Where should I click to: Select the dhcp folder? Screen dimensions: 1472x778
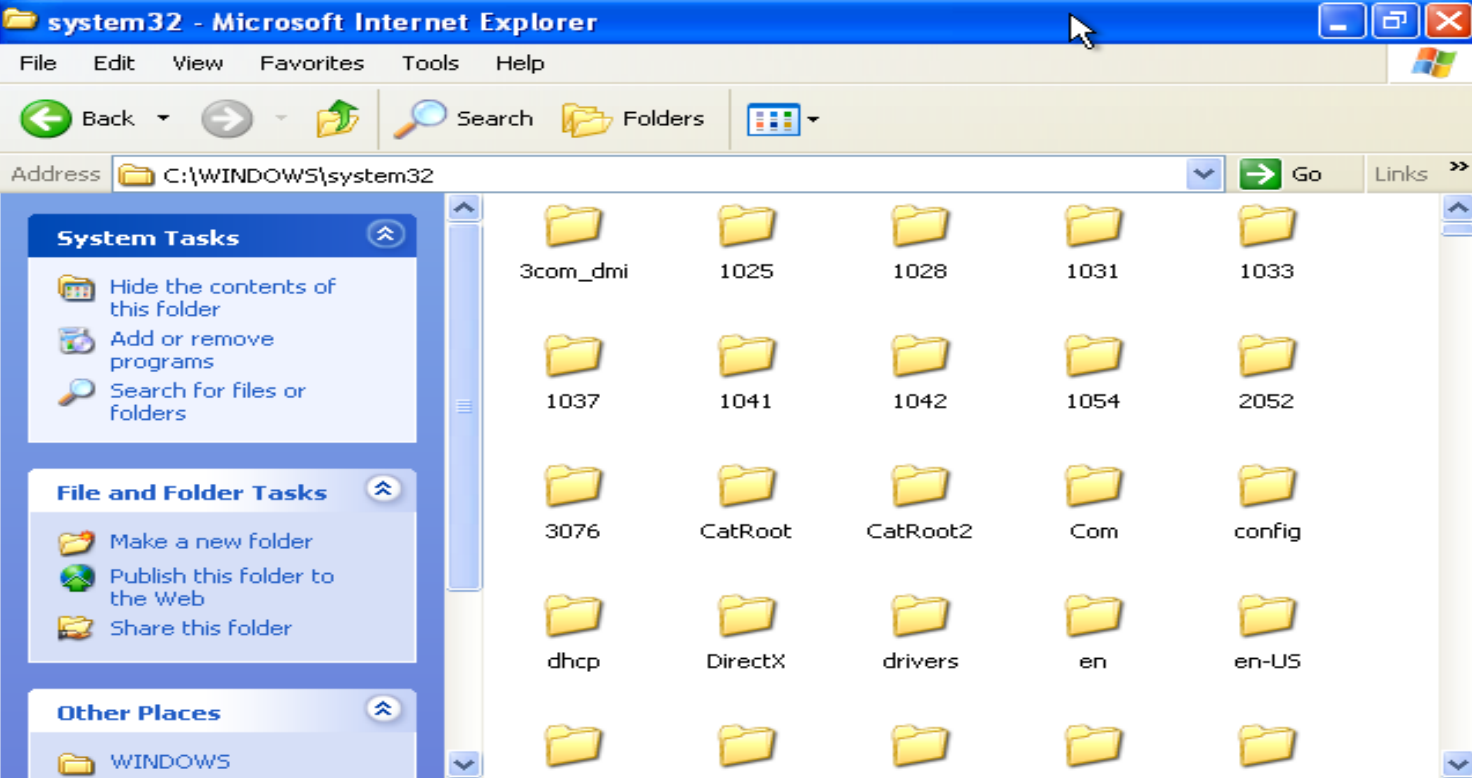point(573,632)
